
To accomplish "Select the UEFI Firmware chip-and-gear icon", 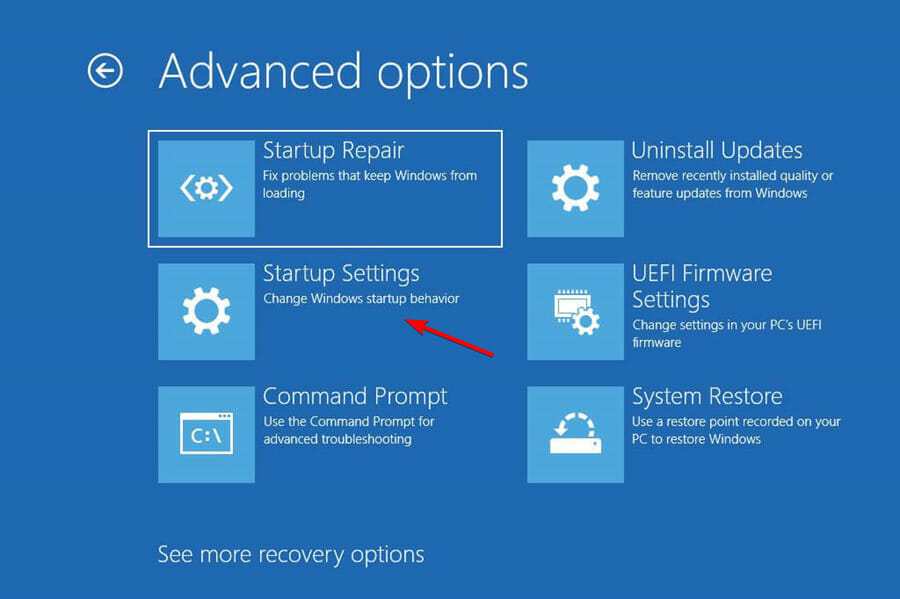I will [575, 311].
